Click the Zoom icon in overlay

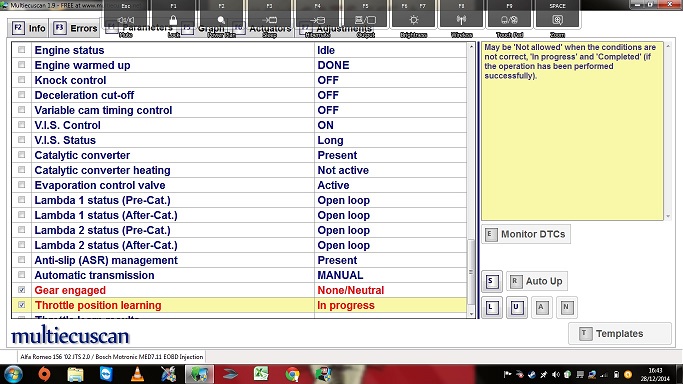point(557,20)
